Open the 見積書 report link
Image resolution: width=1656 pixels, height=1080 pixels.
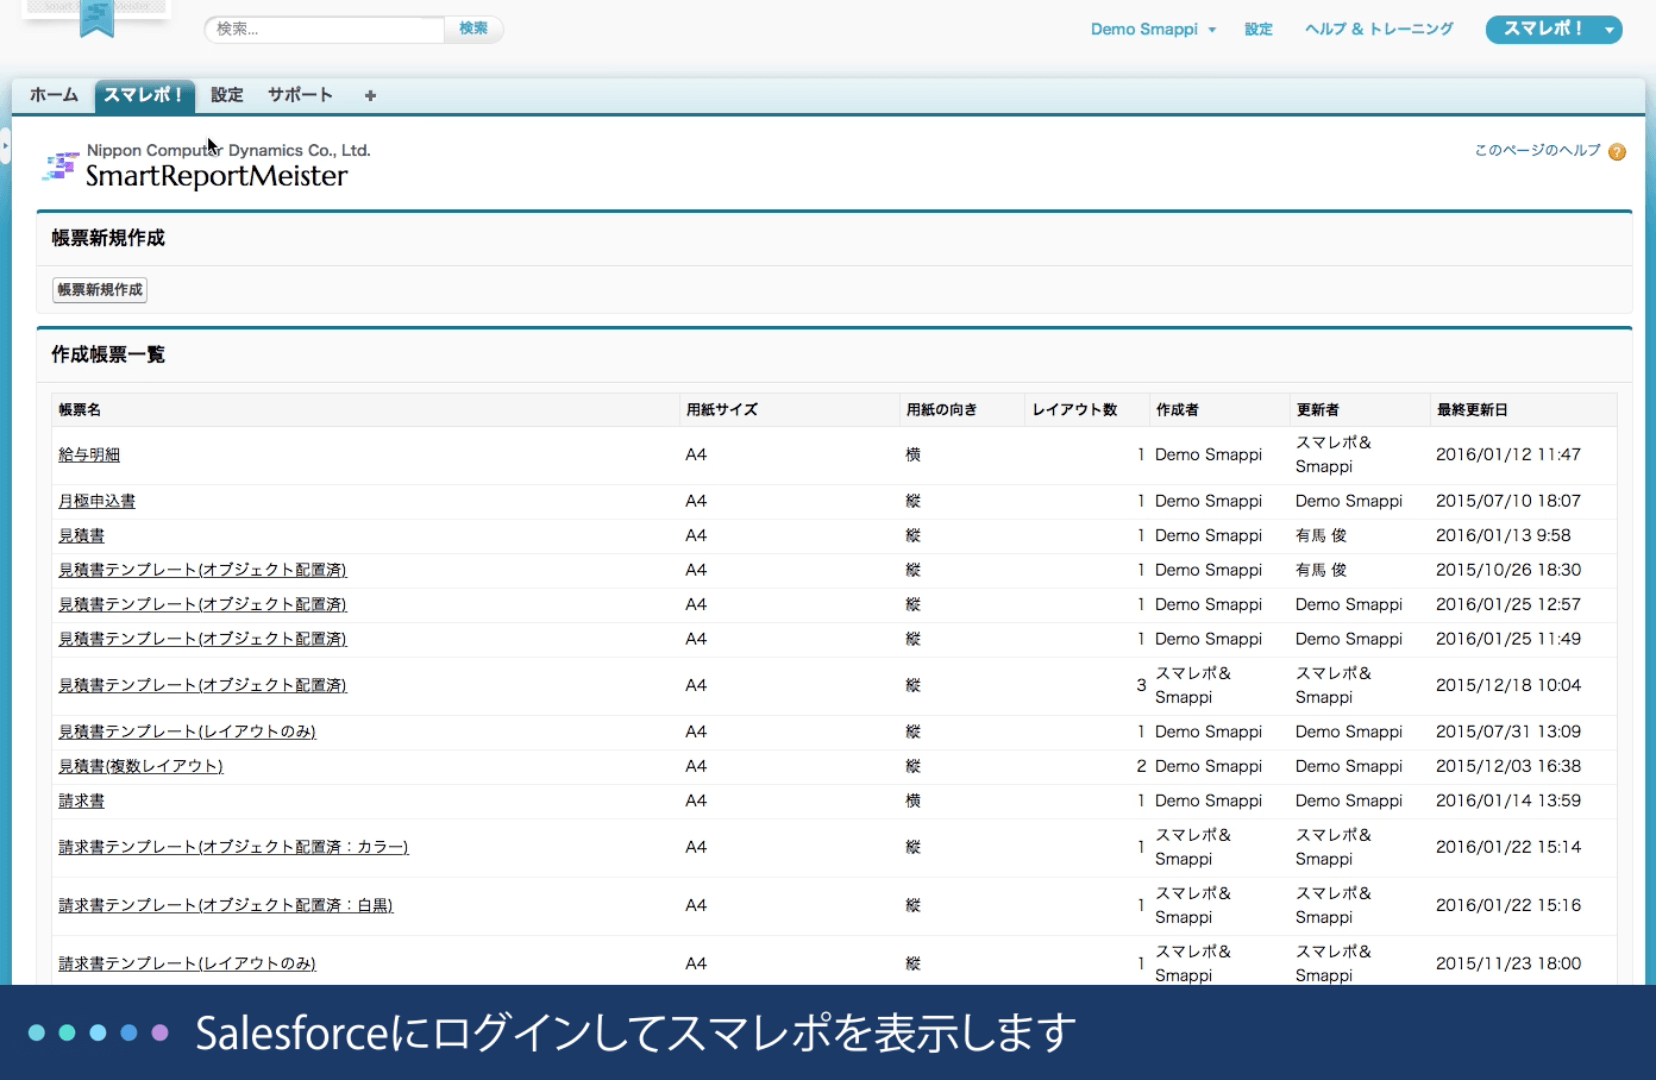(81, 536)
